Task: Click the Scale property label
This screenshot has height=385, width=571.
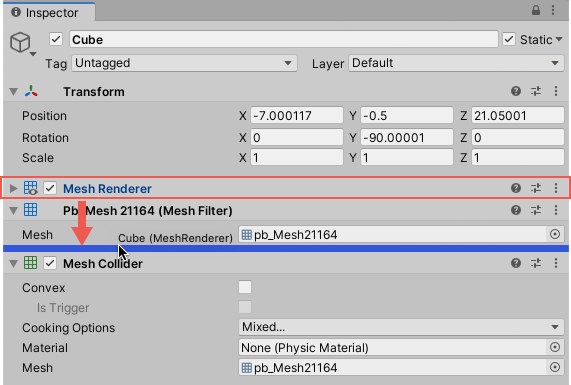Action: (x=38, y=158)
